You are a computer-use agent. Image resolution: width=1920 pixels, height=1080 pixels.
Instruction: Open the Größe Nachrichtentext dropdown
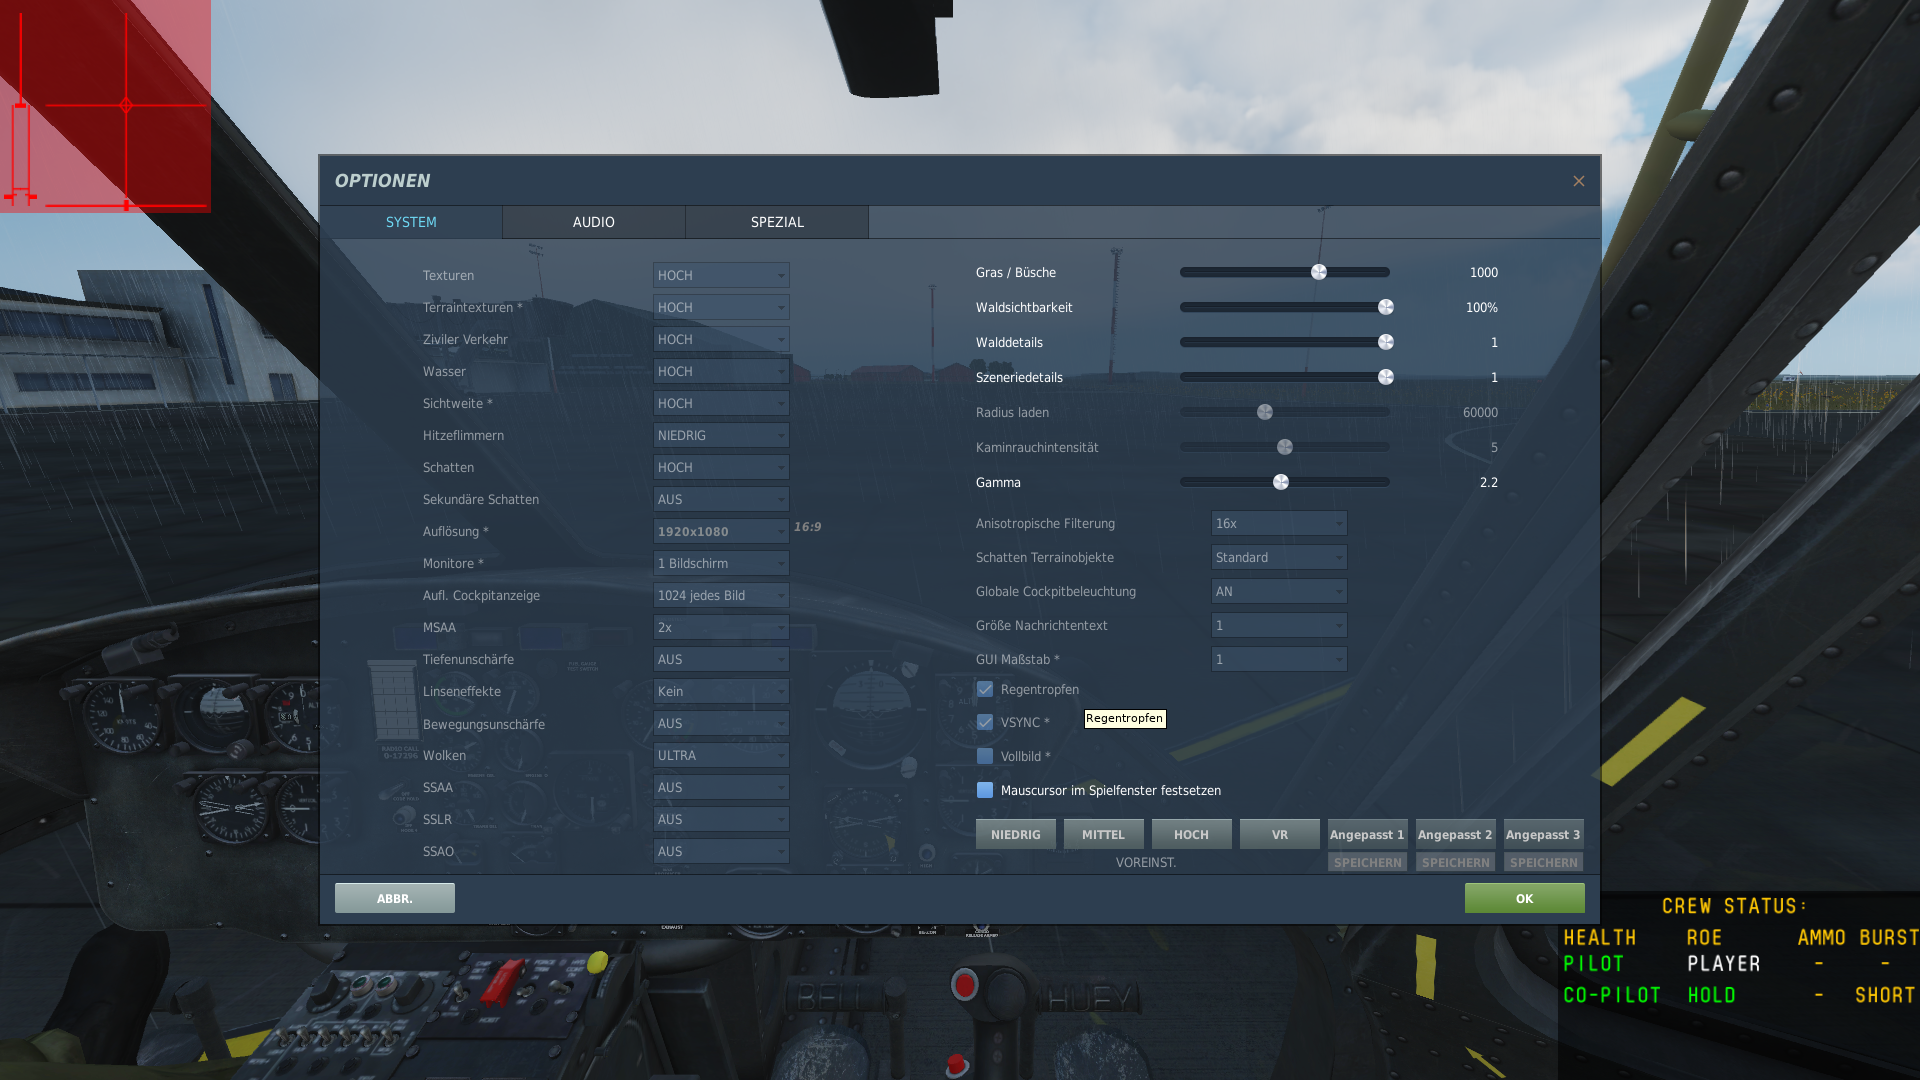[1279, 625]
